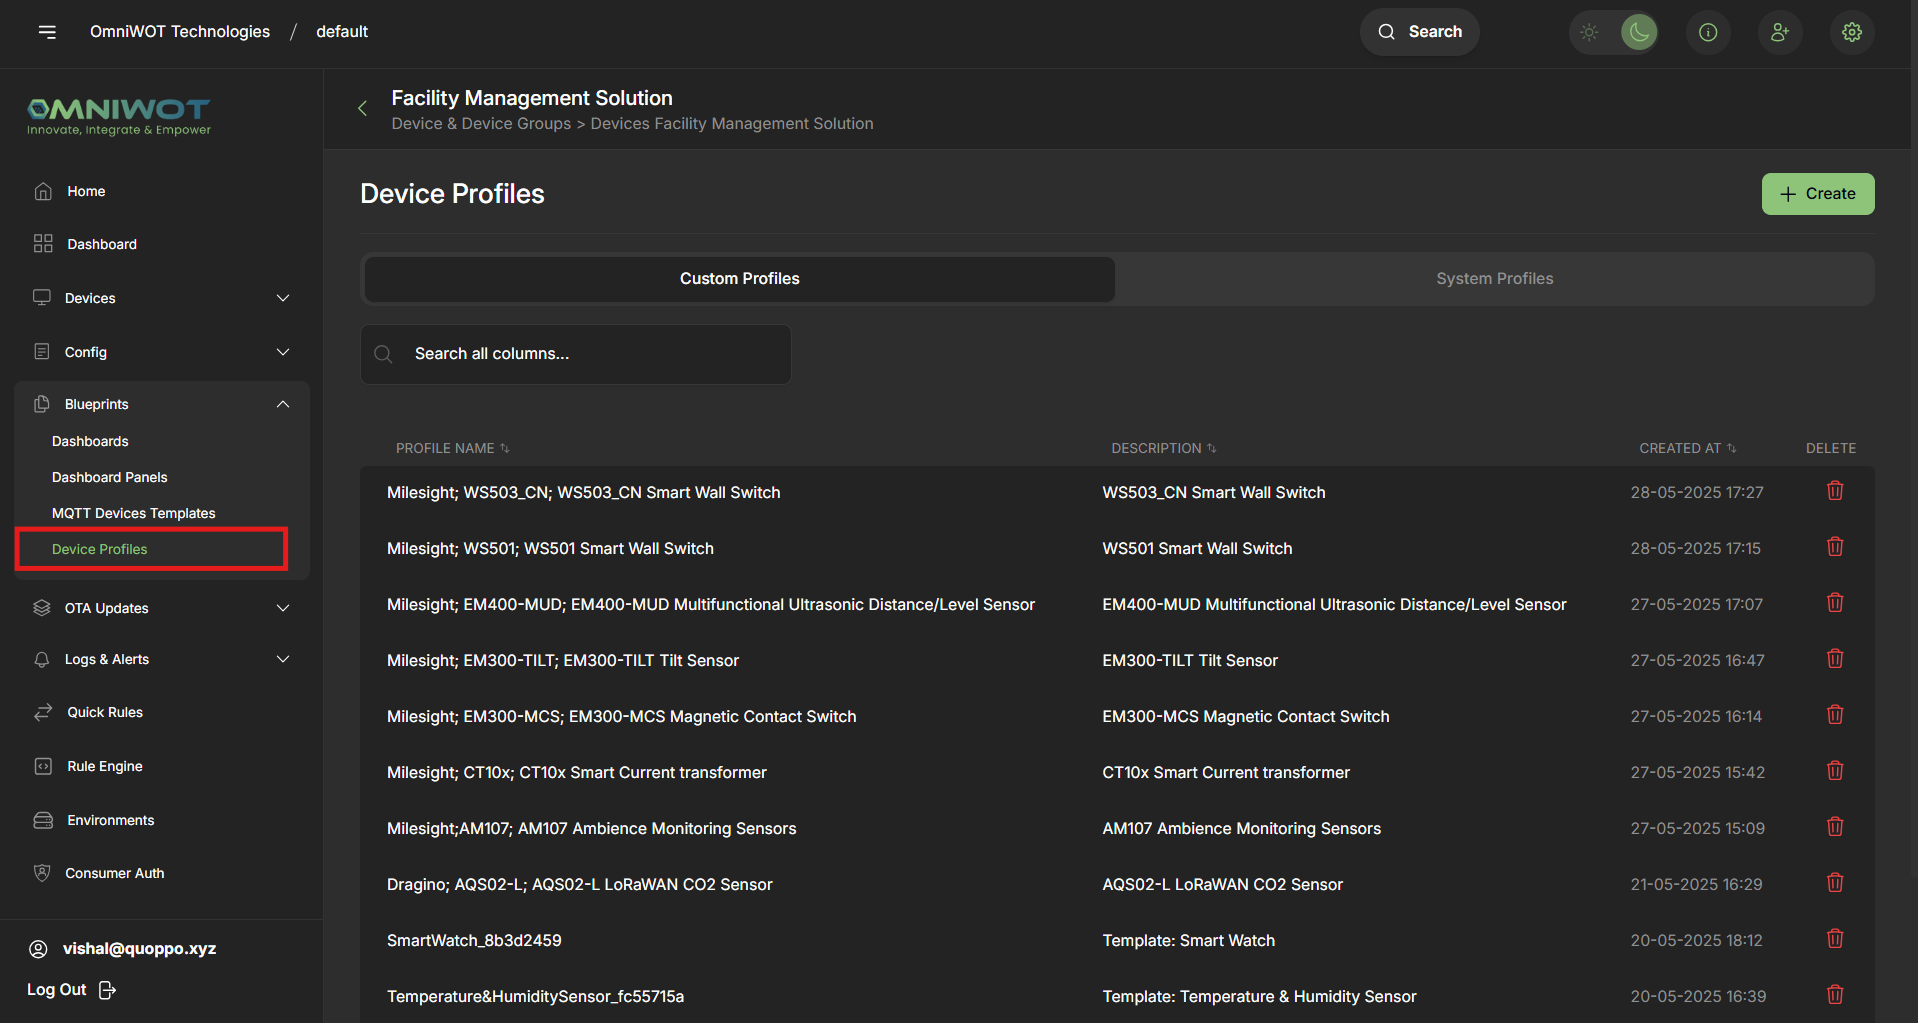Collapse the Blueprints section
The height and width of the screenshot is (1023, 1918).
coord(283,403)
